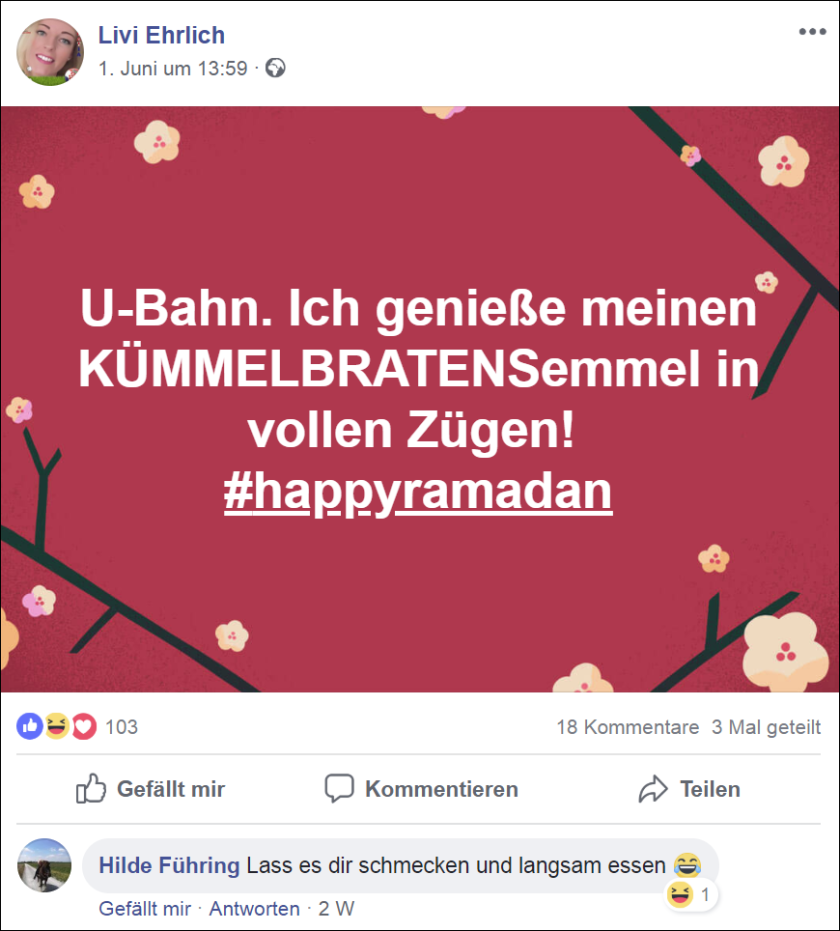Toggle Gefällt mir on the post
Image resolution: width=840 pixels, height=931 pixels.
pyautogui.click(x=150, y=789)
